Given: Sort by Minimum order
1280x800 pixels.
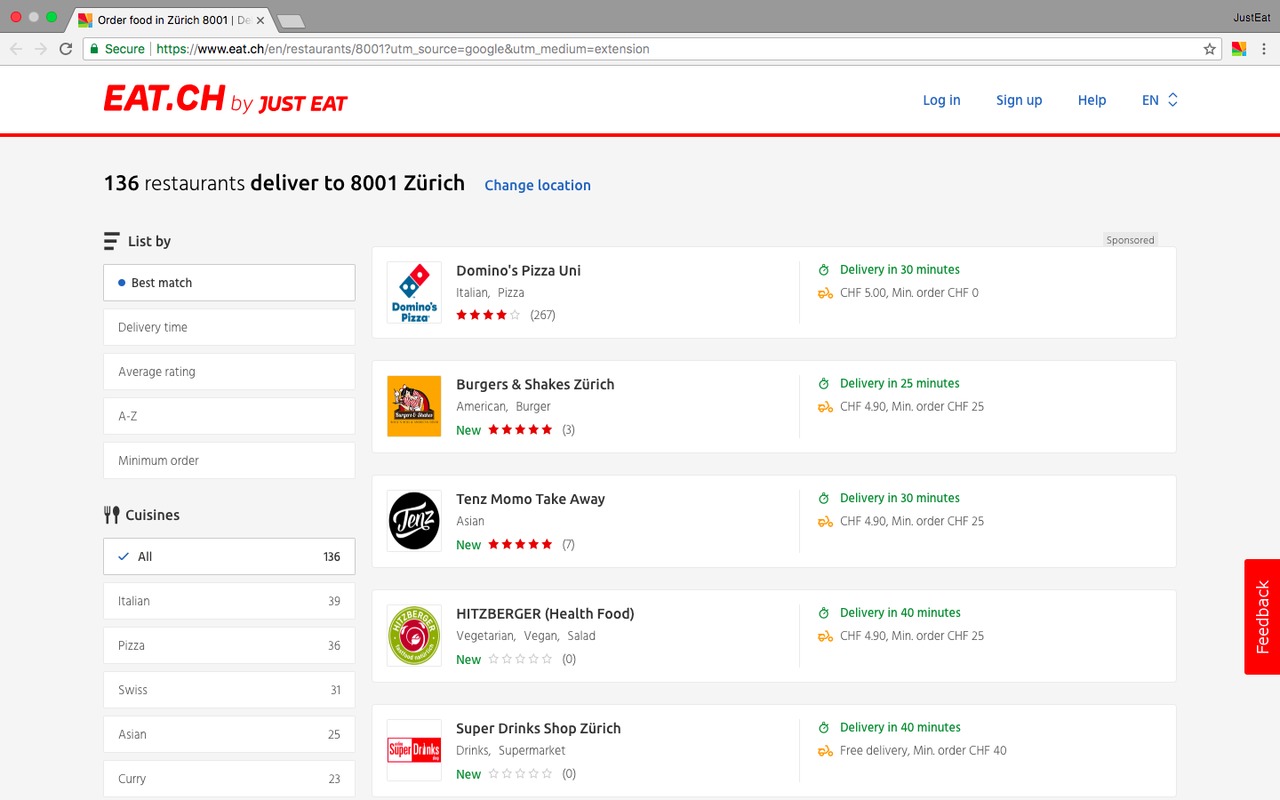Looking at the screenshot, I should point(229,461).
